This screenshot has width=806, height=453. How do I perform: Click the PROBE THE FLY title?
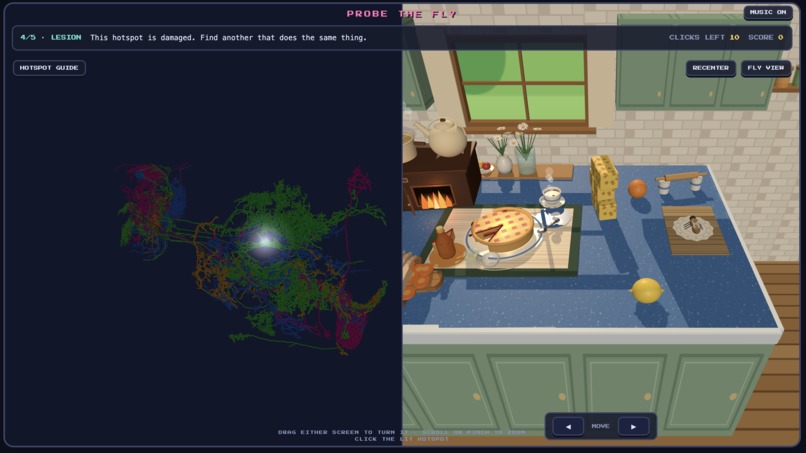pyautogui.click(x=401, y=14)
